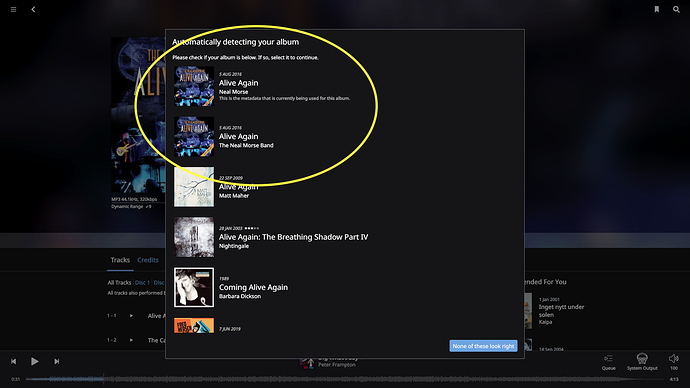Play track 1-1 arrow icon
Screen dimensions: 690x388
(131, 315)
